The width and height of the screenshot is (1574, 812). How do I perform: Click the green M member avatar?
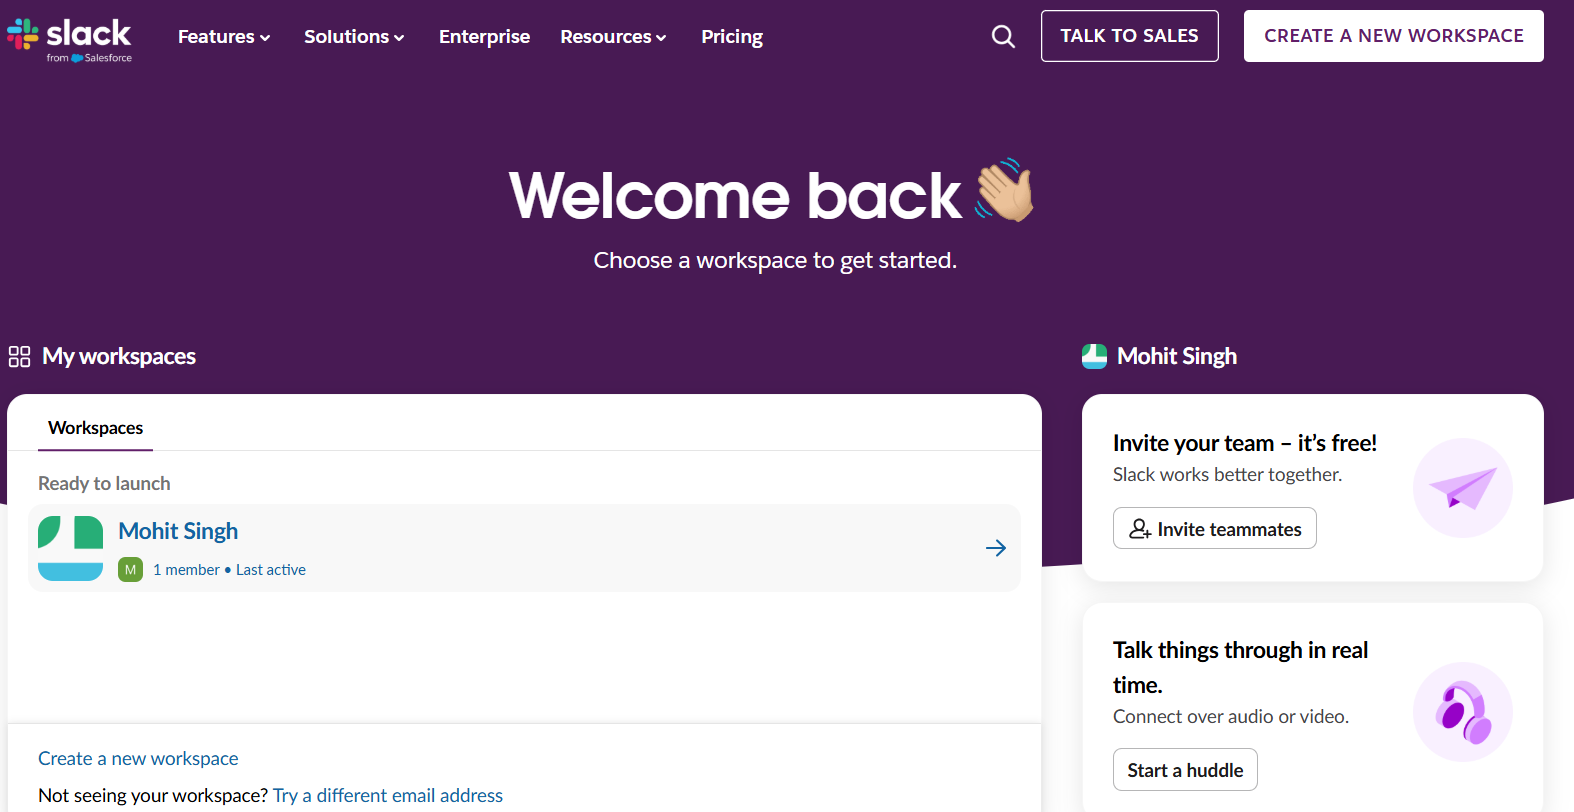(x=130, y=570)
